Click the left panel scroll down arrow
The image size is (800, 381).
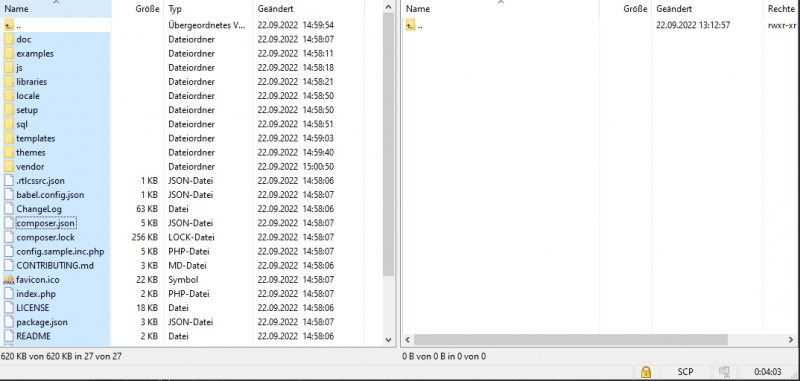388,340
